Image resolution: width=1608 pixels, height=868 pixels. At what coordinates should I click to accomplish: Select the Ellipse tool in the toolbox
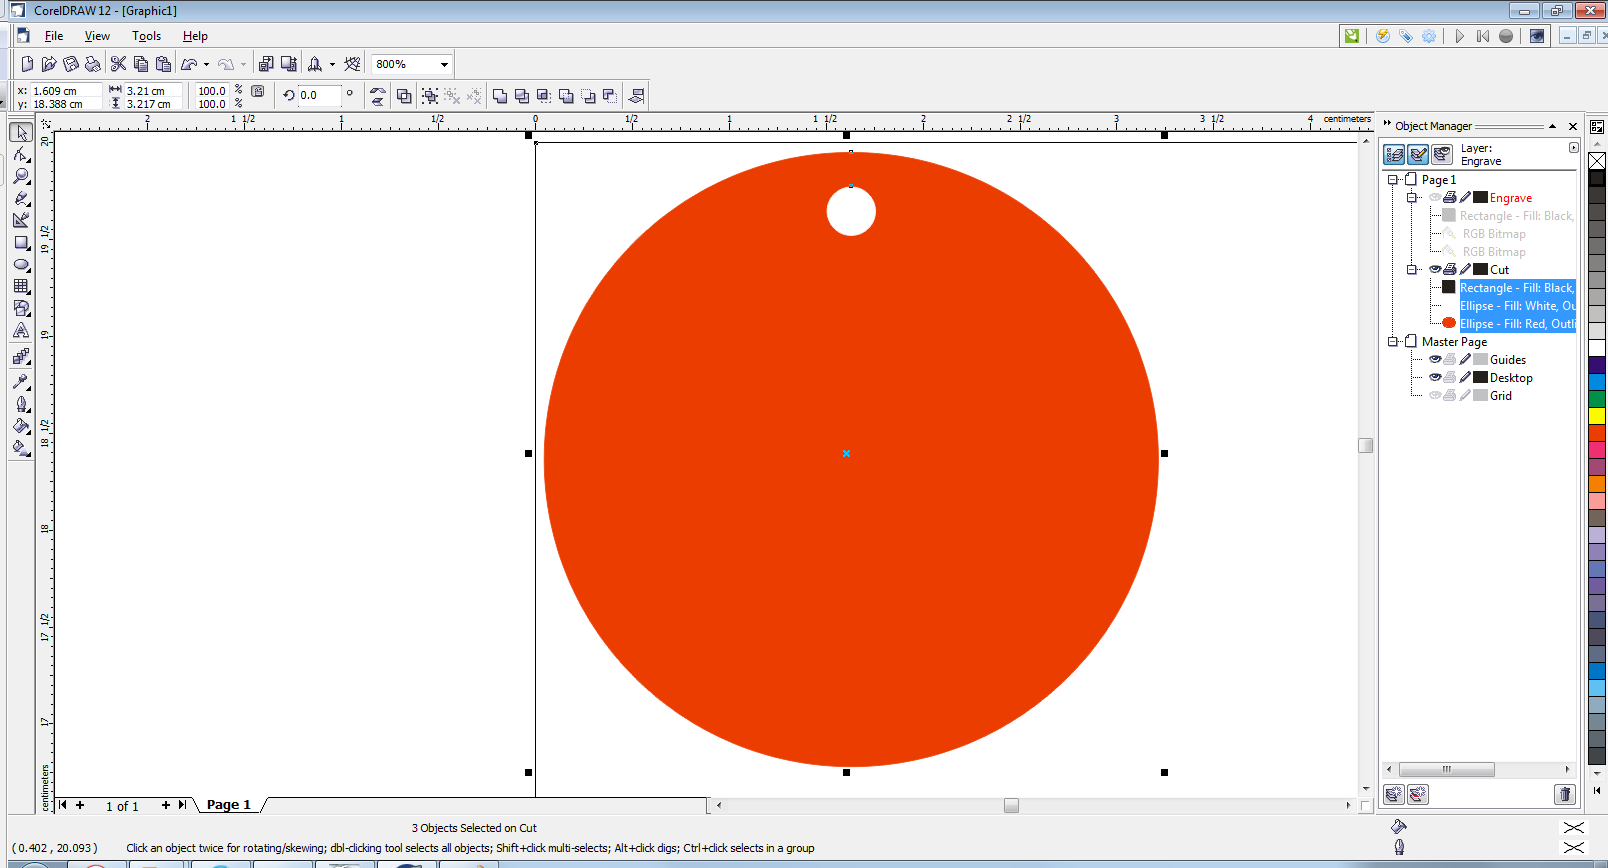(x=21, y=265)
